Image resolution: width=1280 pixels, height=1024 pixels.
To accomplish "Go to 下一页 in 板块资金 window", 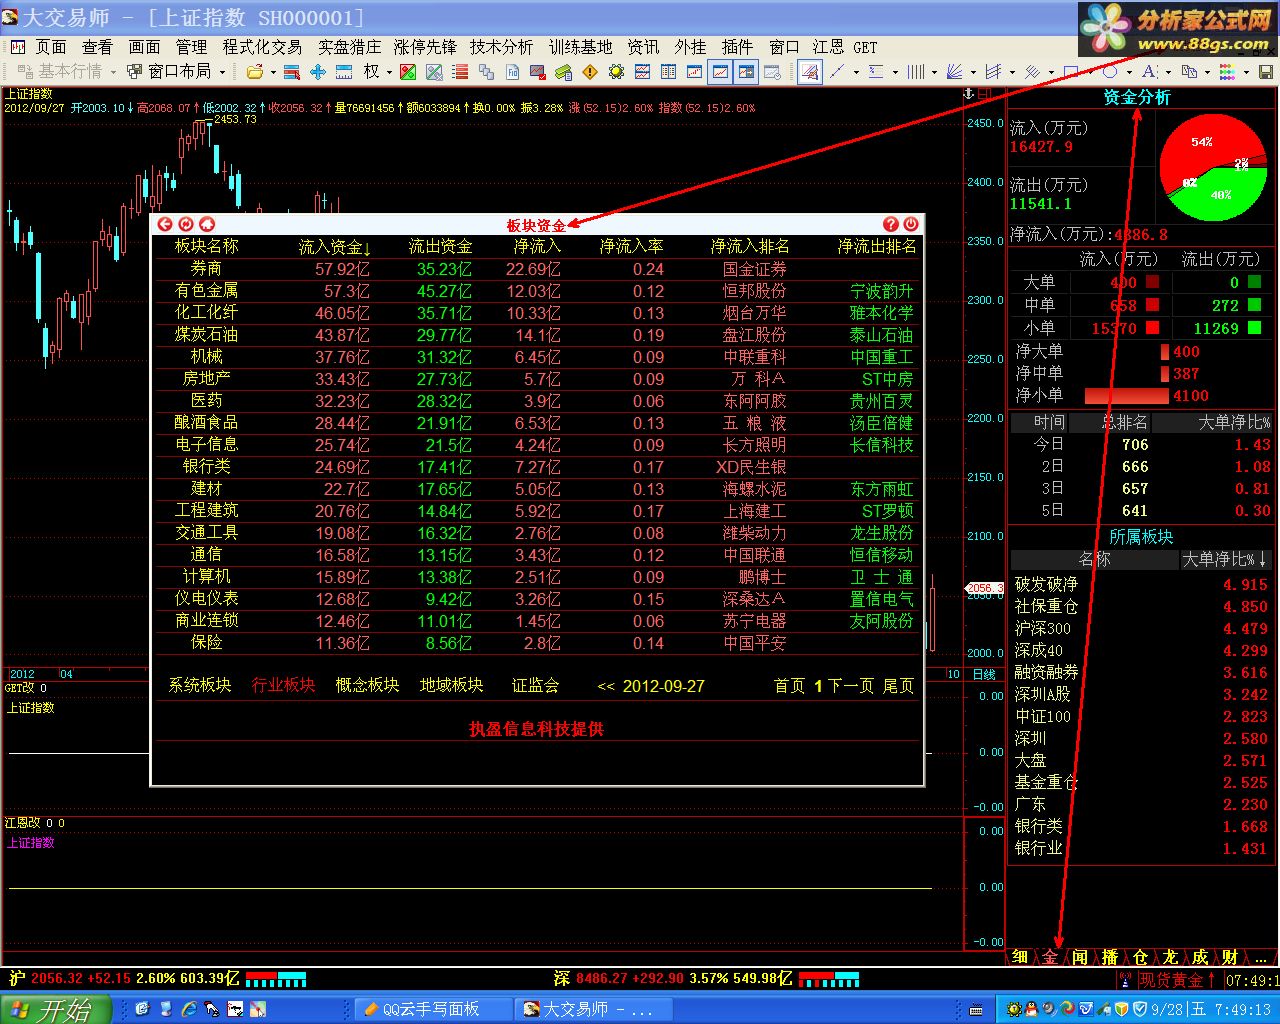I will [x=851, y=686].
